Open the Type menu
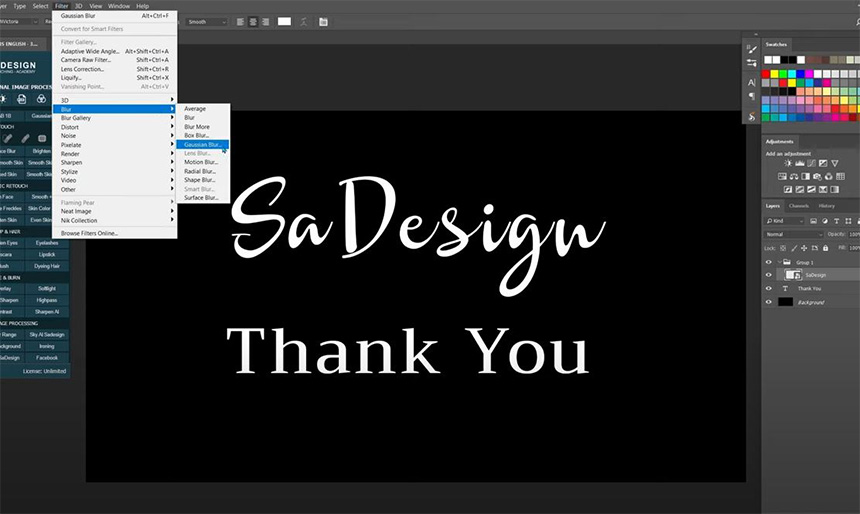The image size is (860, 514). pyautogui.click(x=20, y=6)
